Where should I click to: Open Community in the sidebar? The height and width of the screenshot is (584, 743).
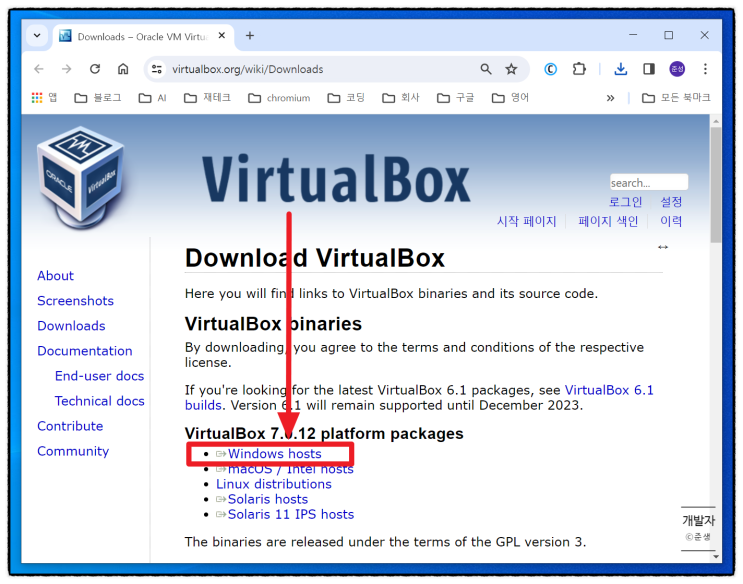[x=73, y=452]
